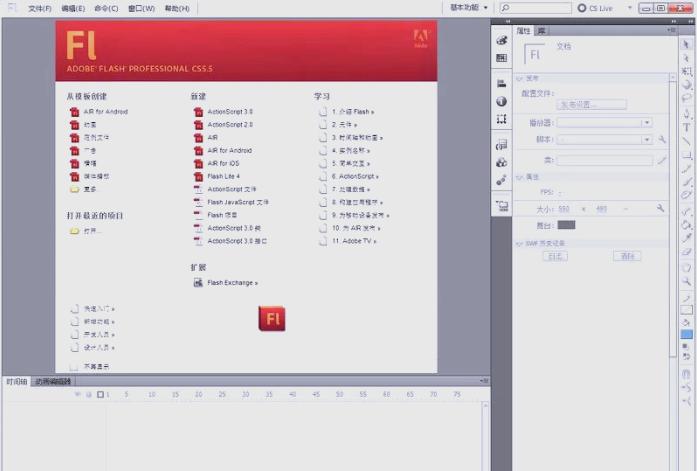Switch to the 动画编辑器 tab

(53, 381)
